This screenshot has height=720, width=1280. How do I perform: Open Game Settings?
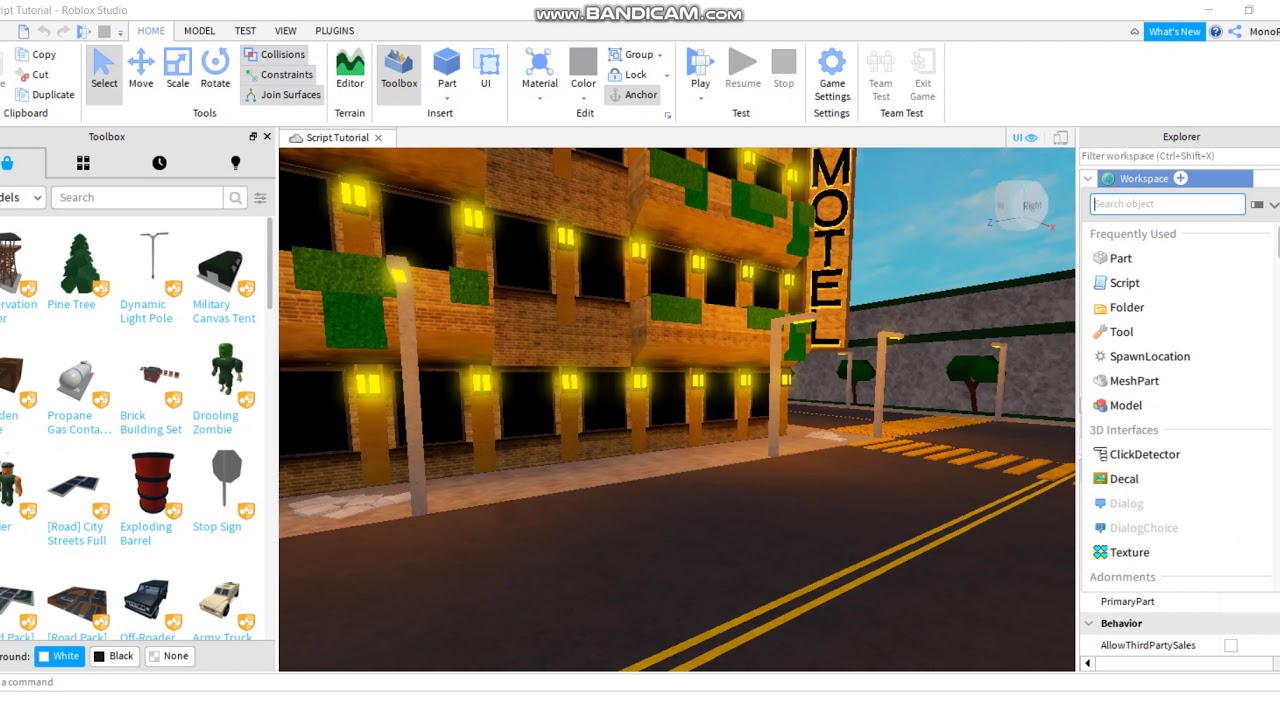832,74
